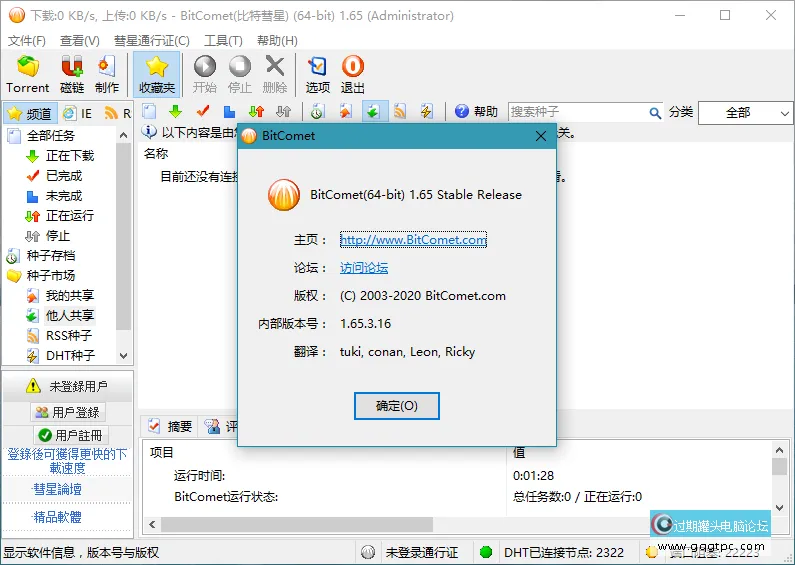Show all tasks via blank page filter icon
Screen dimensions: 795x565
tap(149, 111)
